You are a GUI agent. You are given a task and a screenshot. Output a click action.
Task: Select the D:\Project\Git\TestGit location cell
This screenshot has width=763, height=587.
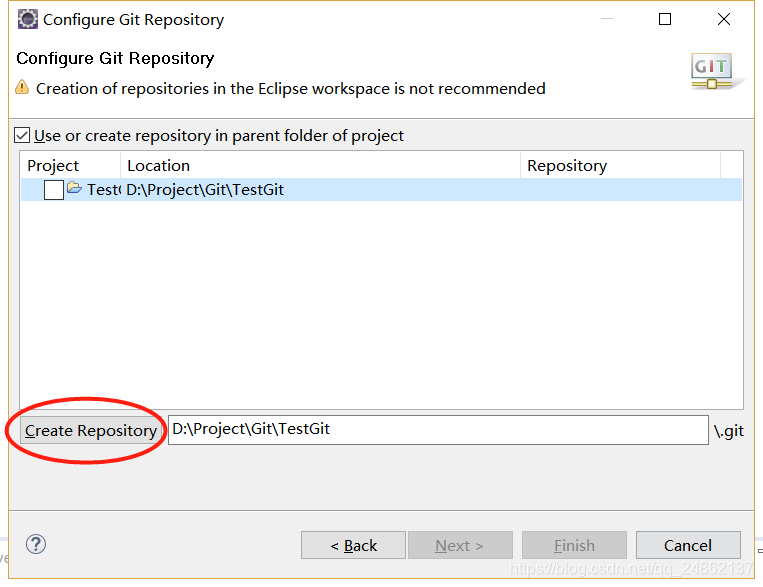click(x=205, y=189)
